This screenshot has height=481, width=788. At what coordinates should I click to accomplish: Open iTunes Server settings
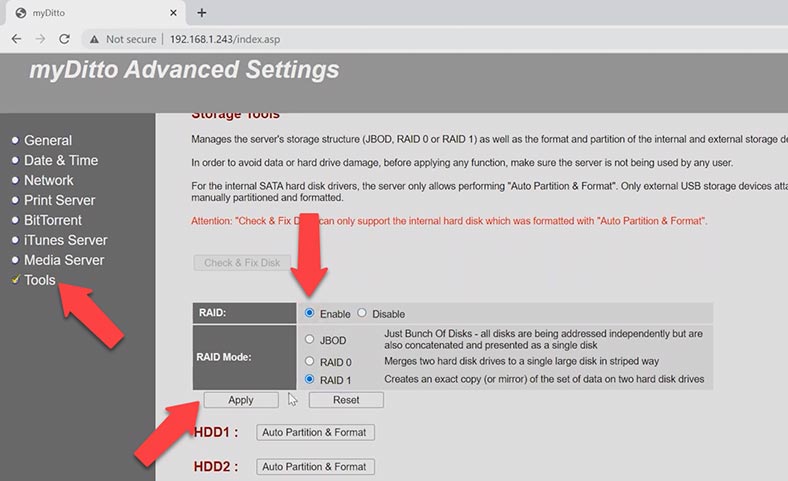(x=65, y=240)
